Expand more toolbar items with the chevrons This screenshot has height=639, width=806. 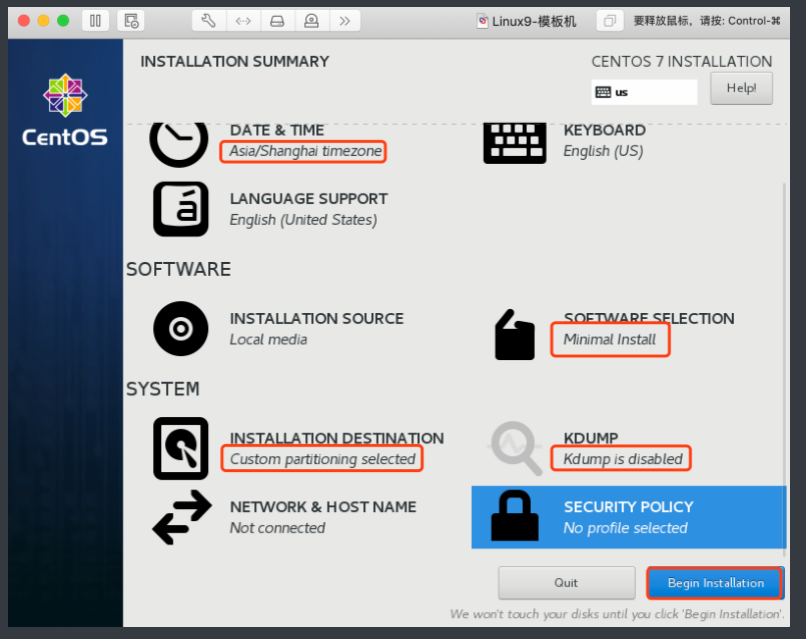[344, 21]
